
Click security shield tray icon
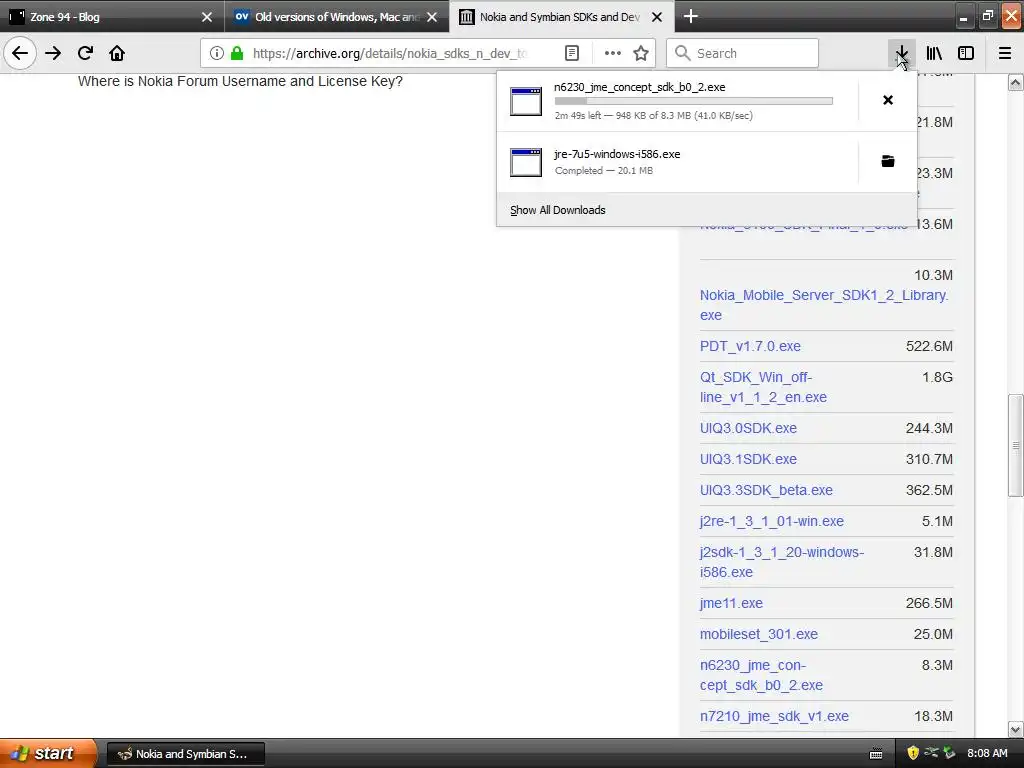(913, 753)
